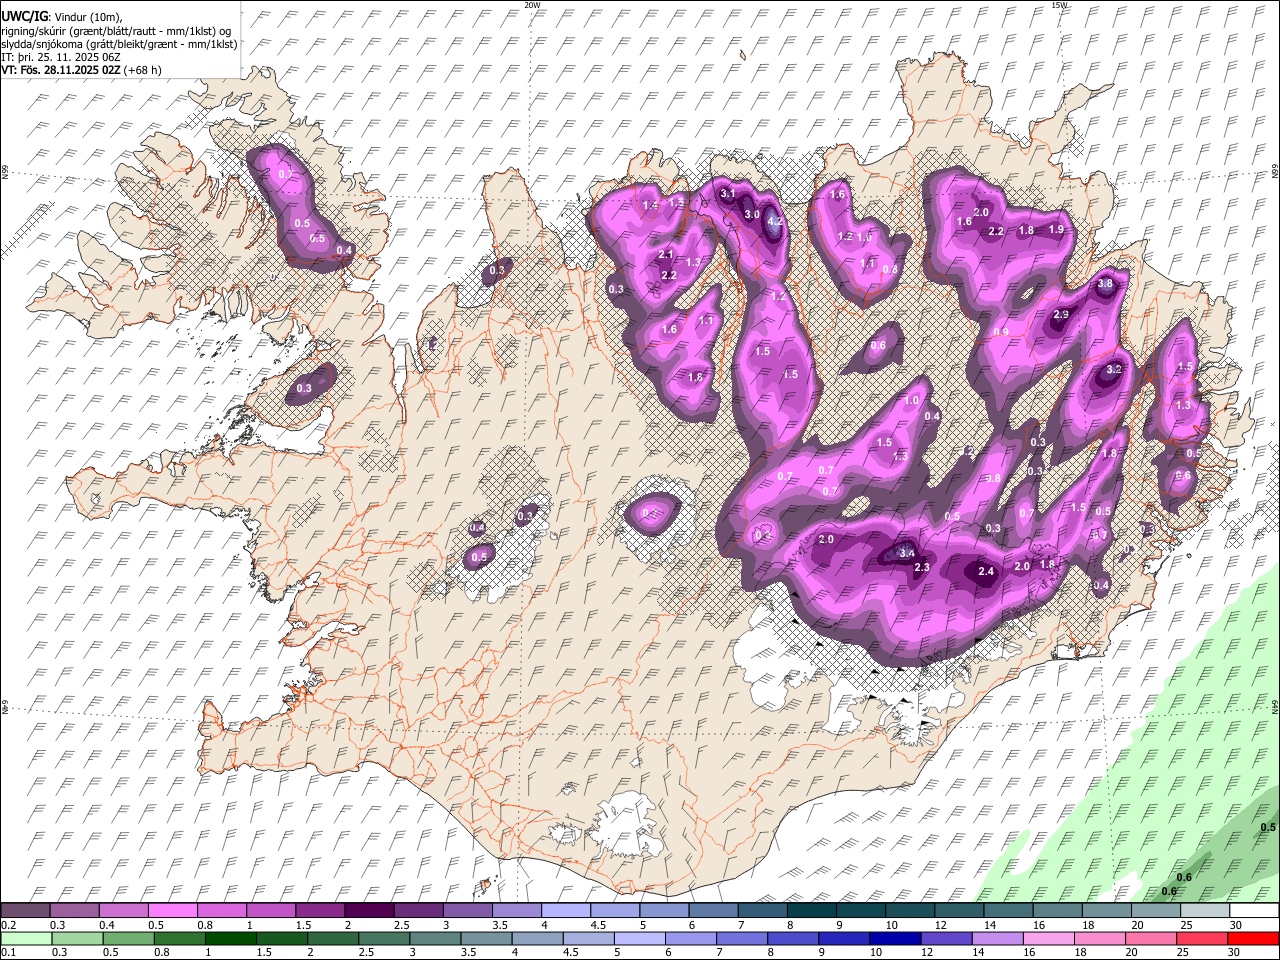Select the snow-scale swatch starting at 6
1280x960 pixels.
point(713,911)
